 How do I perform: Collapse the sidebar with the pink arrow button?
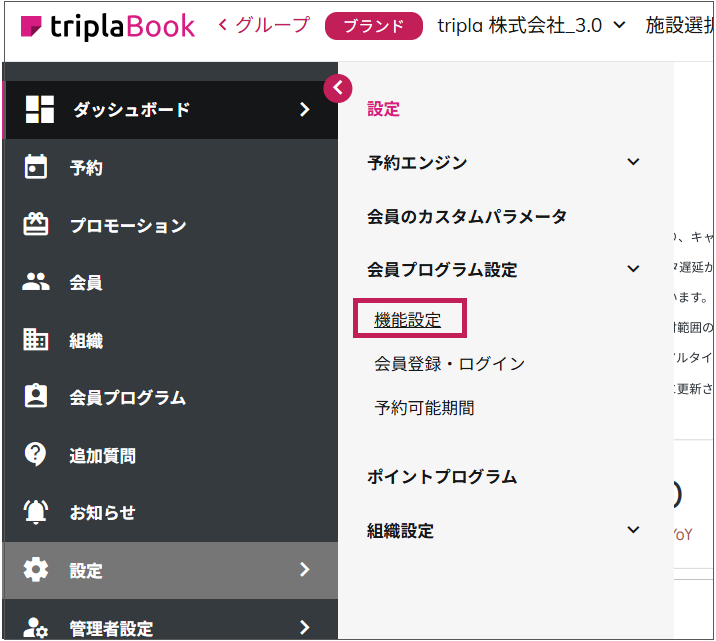click(338, 88)
